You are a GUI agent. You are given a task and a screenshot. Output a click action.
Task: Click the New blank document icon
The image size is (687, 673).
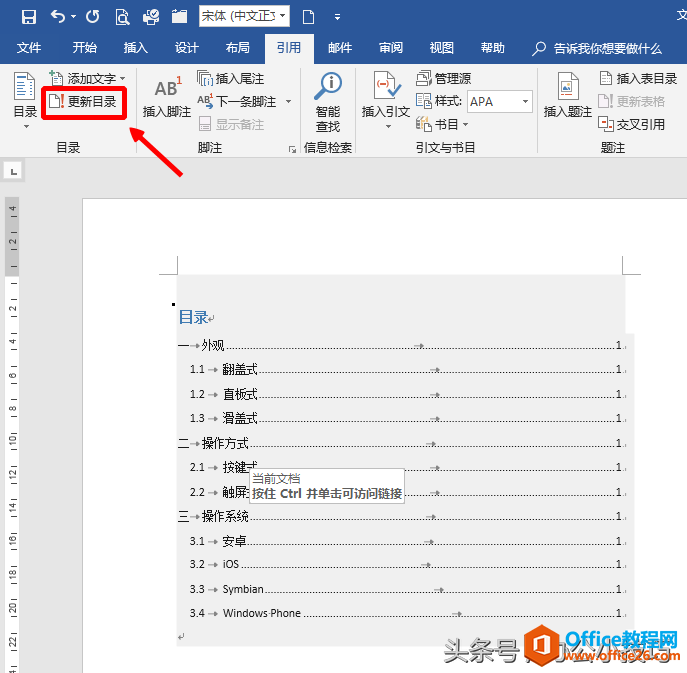(x=308, y=17)
